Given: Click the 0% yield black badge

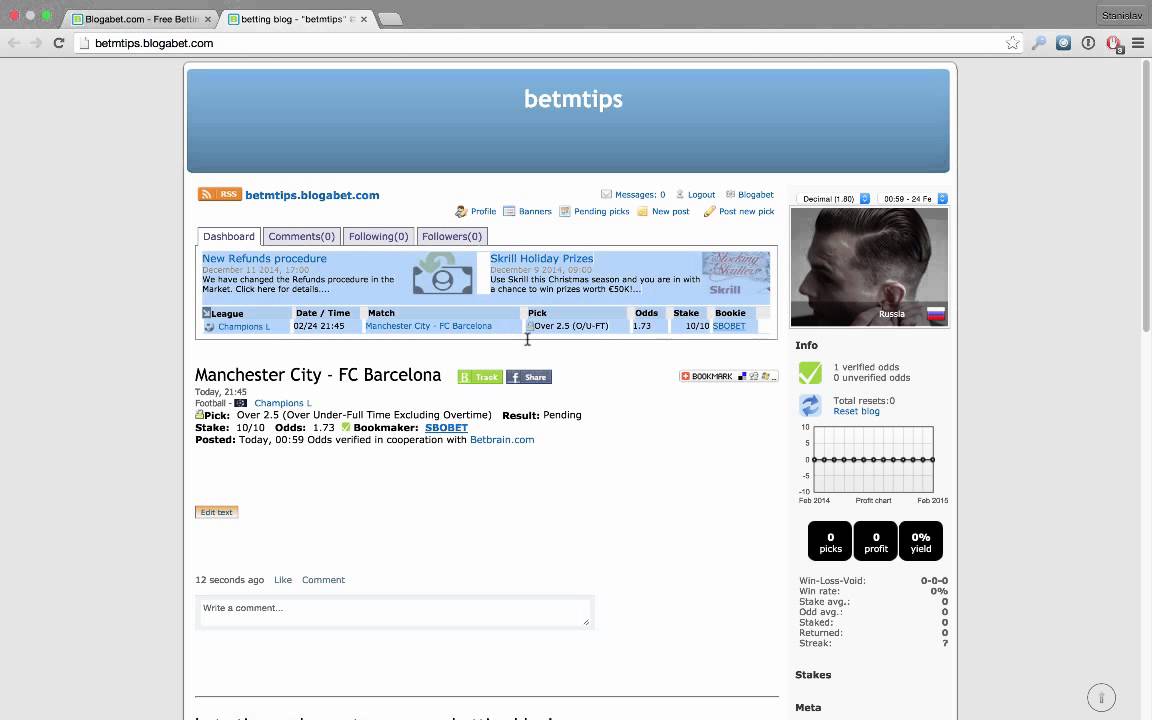Looking at the screenshot, I should (921, 541).
